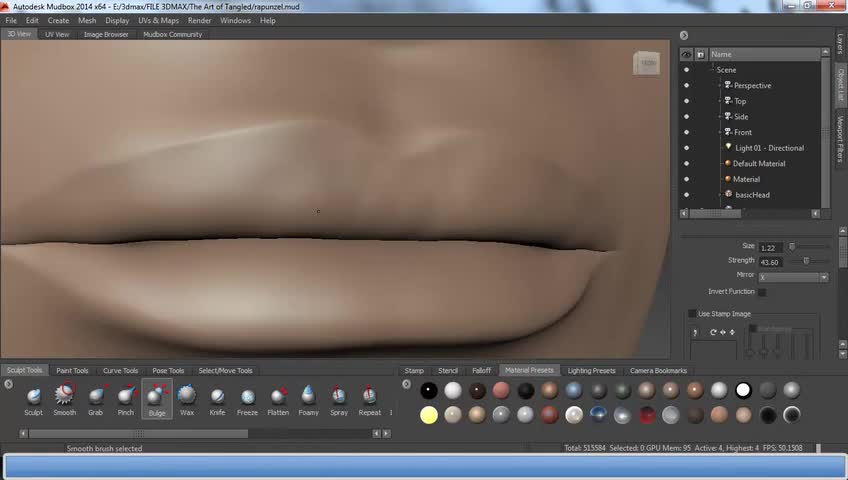Click the sculpt tools tray horizontal scrollbar

coord(138,434)
